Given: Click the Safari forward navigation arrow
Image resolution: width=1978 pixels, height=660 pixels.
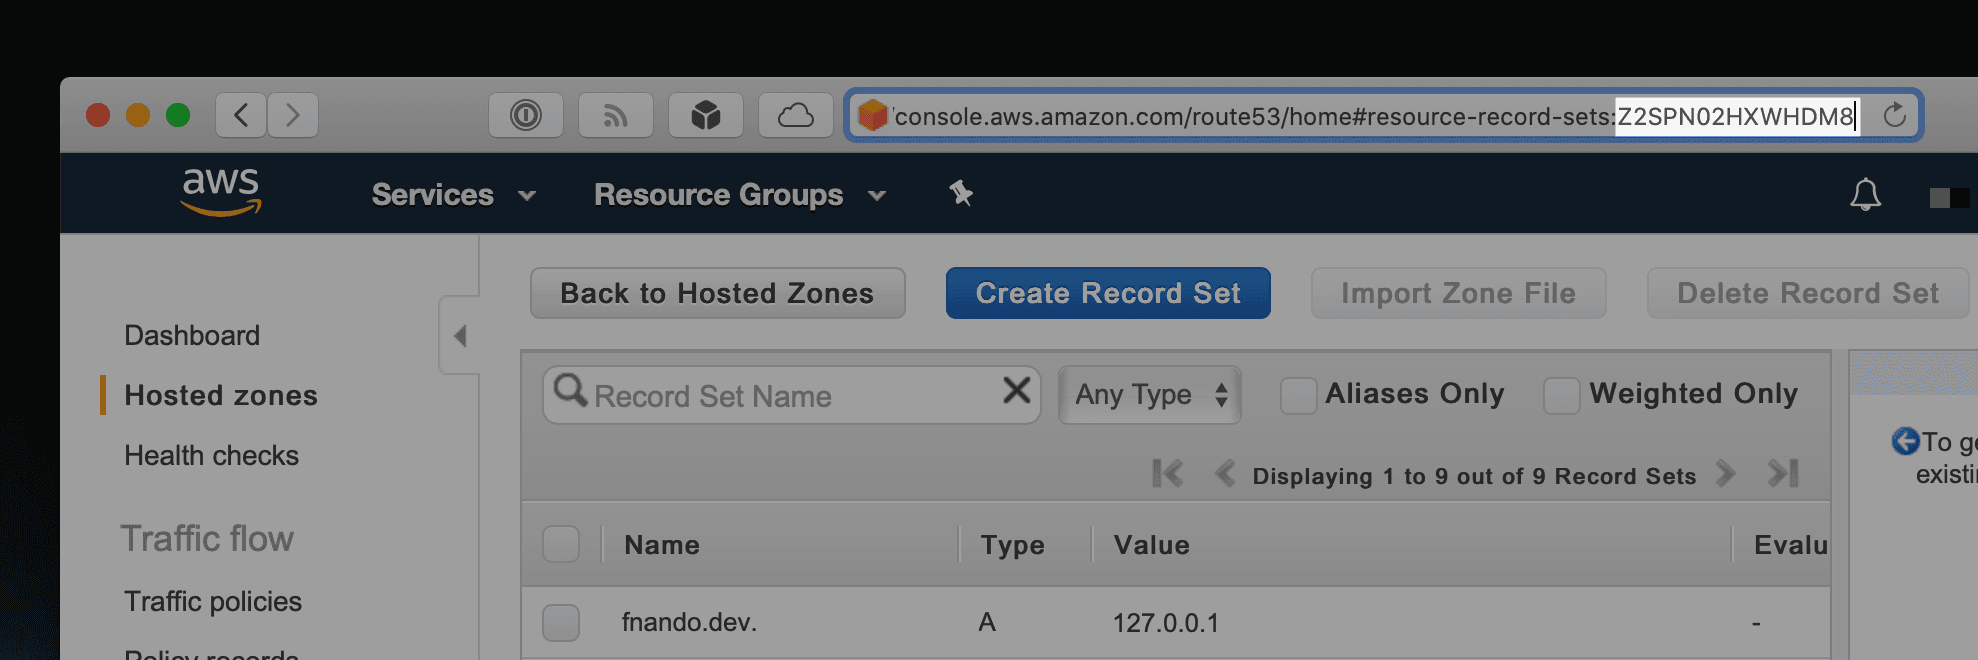Looking at the screenshot, I should click(292, 115).
